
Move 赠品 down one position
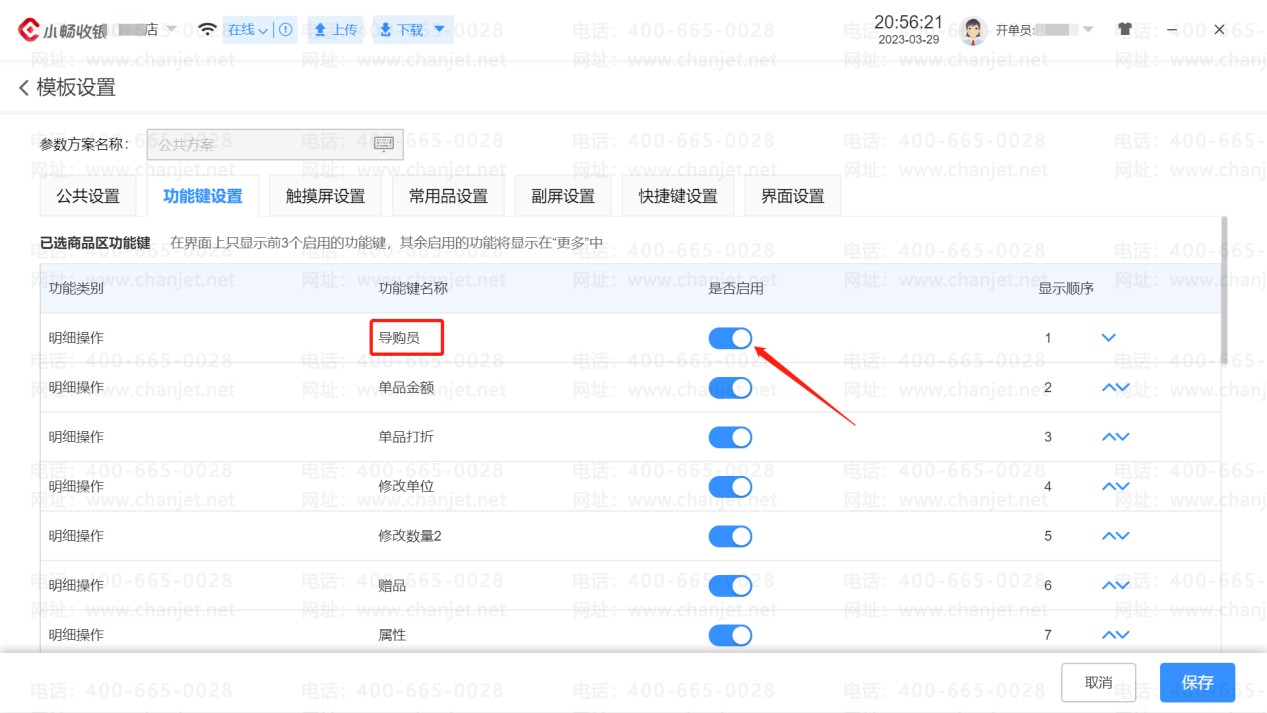1123,585
